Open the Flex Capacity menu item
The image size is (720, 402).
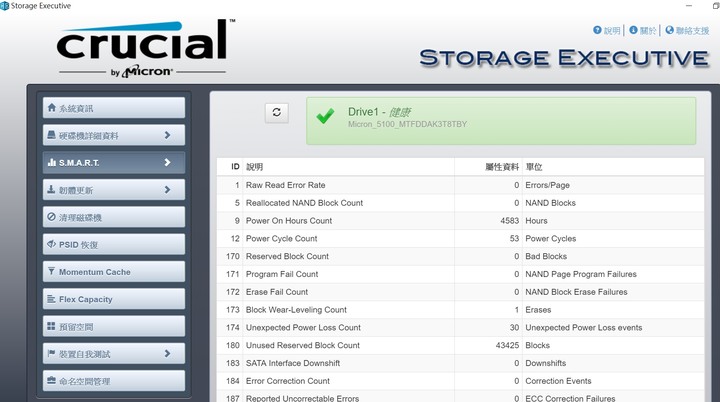click(114, 299)
